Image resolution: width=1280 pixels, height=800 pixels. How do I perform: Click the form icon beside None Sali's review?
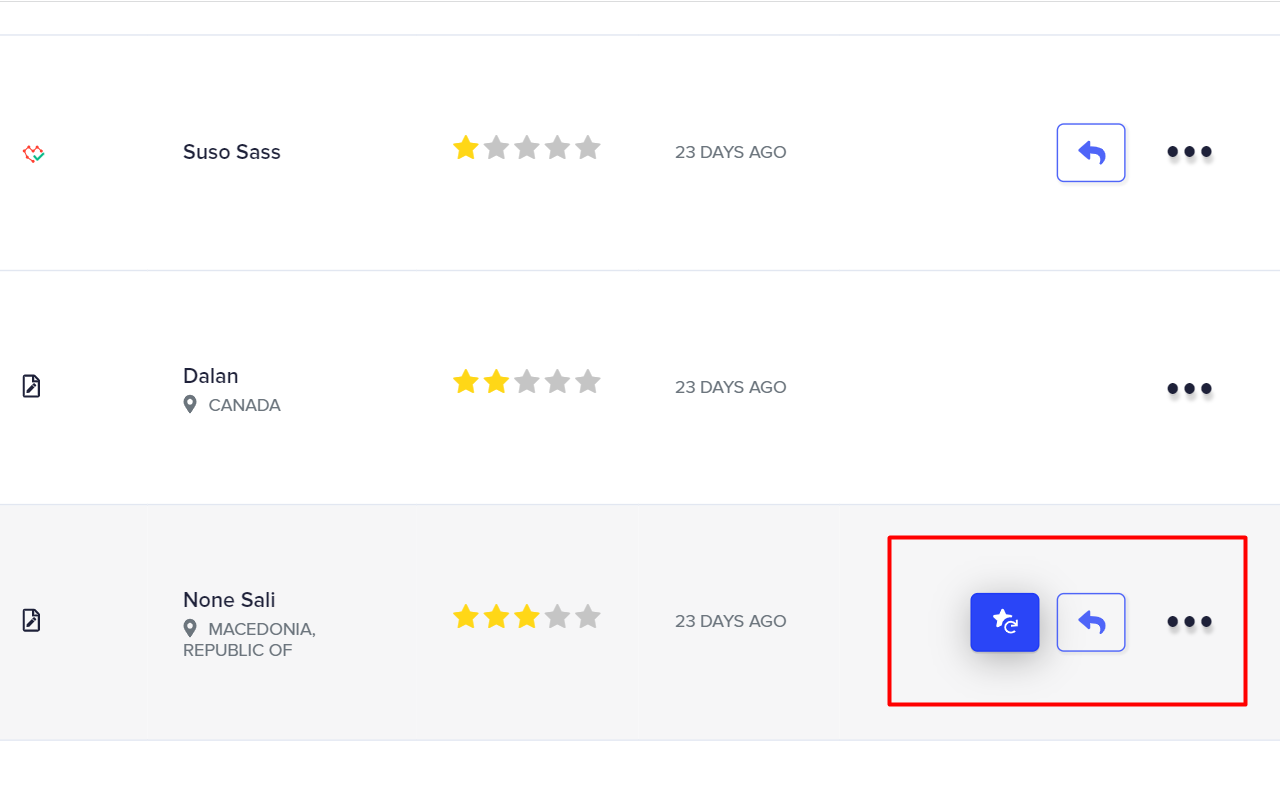pyautogui.click(x=31, y=620)
